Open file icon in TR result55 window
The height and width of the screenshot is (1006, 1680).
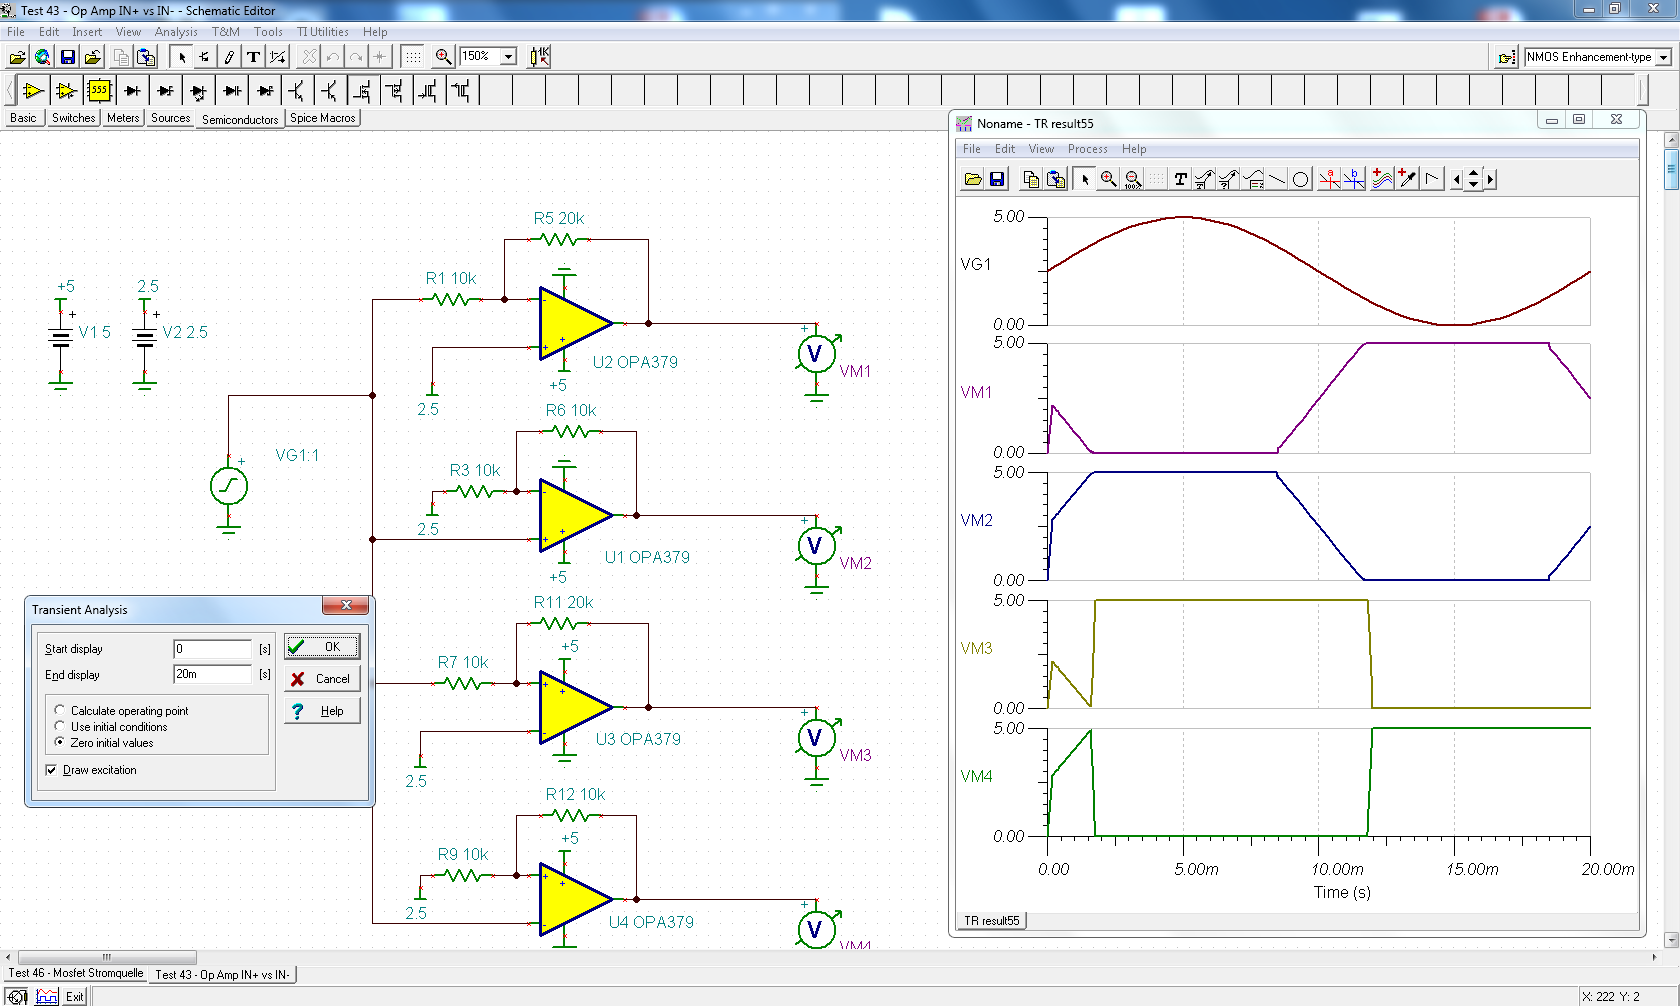pos(972,179)
